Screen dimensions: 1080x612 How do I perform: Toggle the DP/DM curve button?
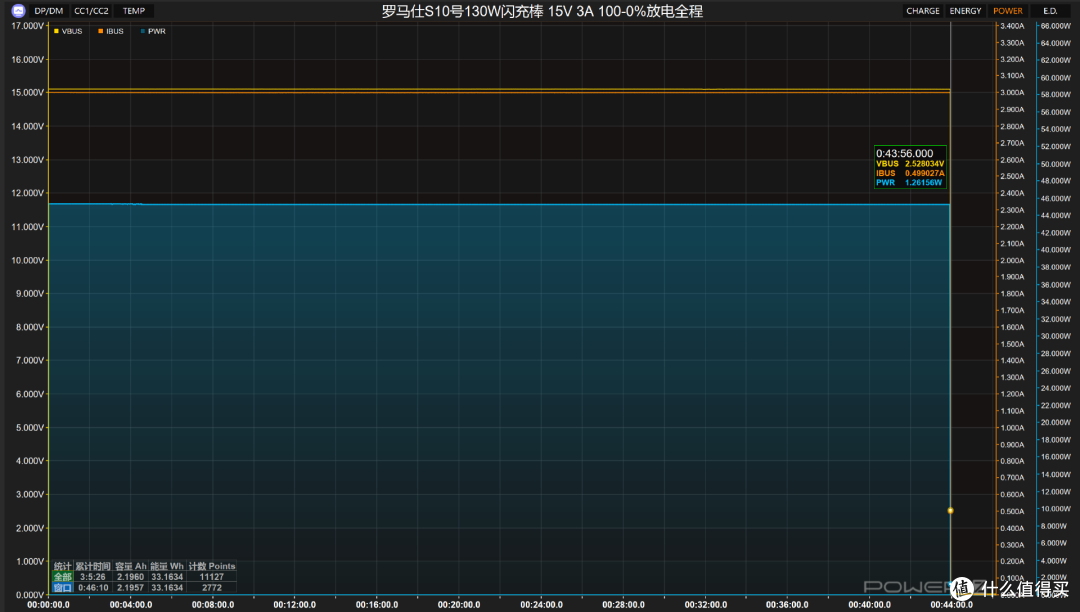[x=48, y=11]
